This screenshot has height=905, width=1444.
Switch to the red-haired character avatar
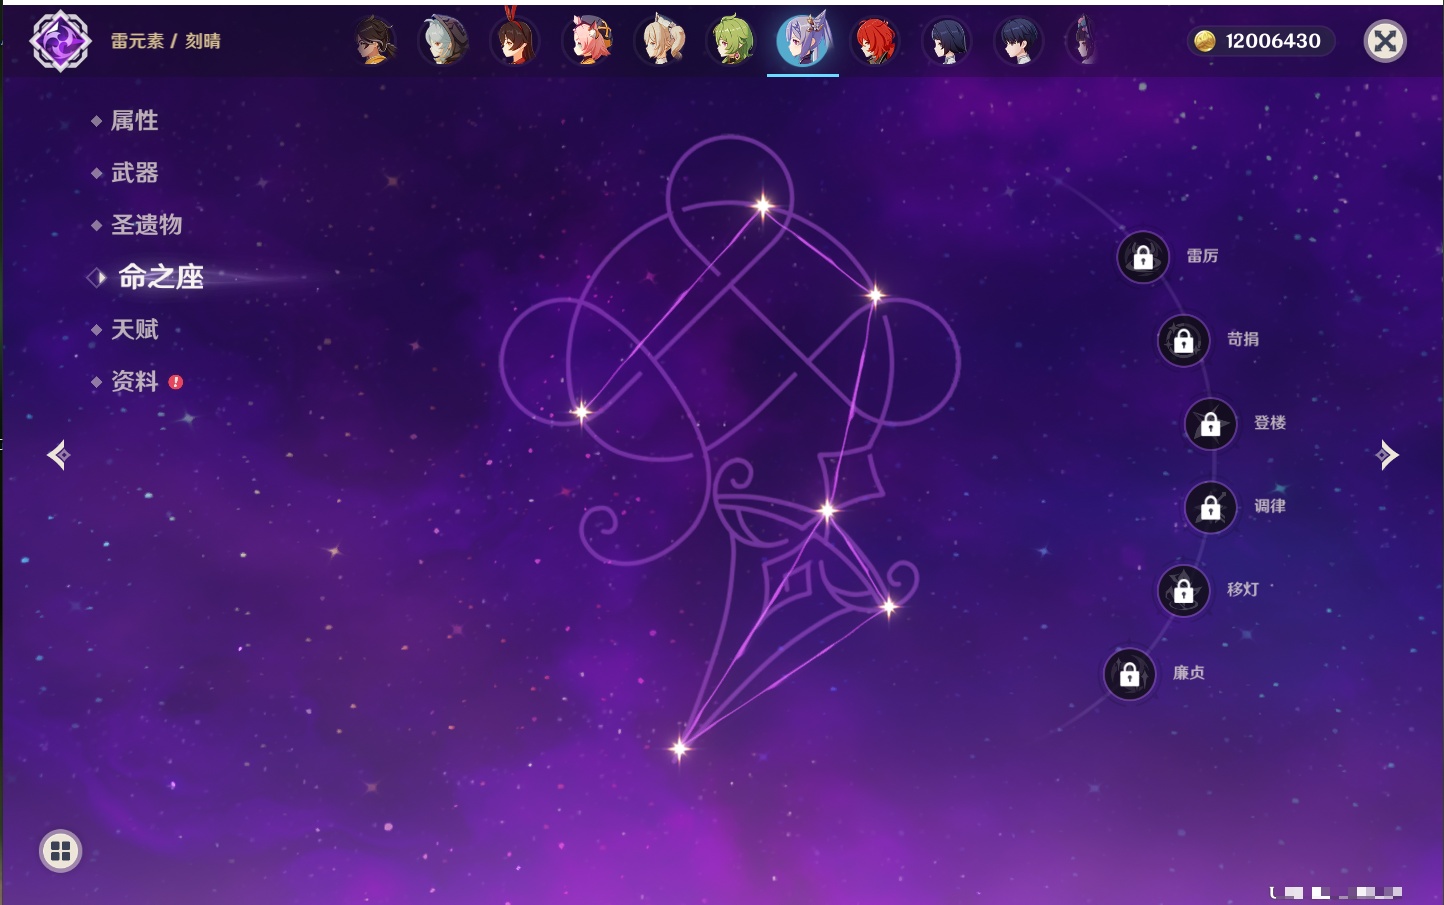tap(875, 41)
